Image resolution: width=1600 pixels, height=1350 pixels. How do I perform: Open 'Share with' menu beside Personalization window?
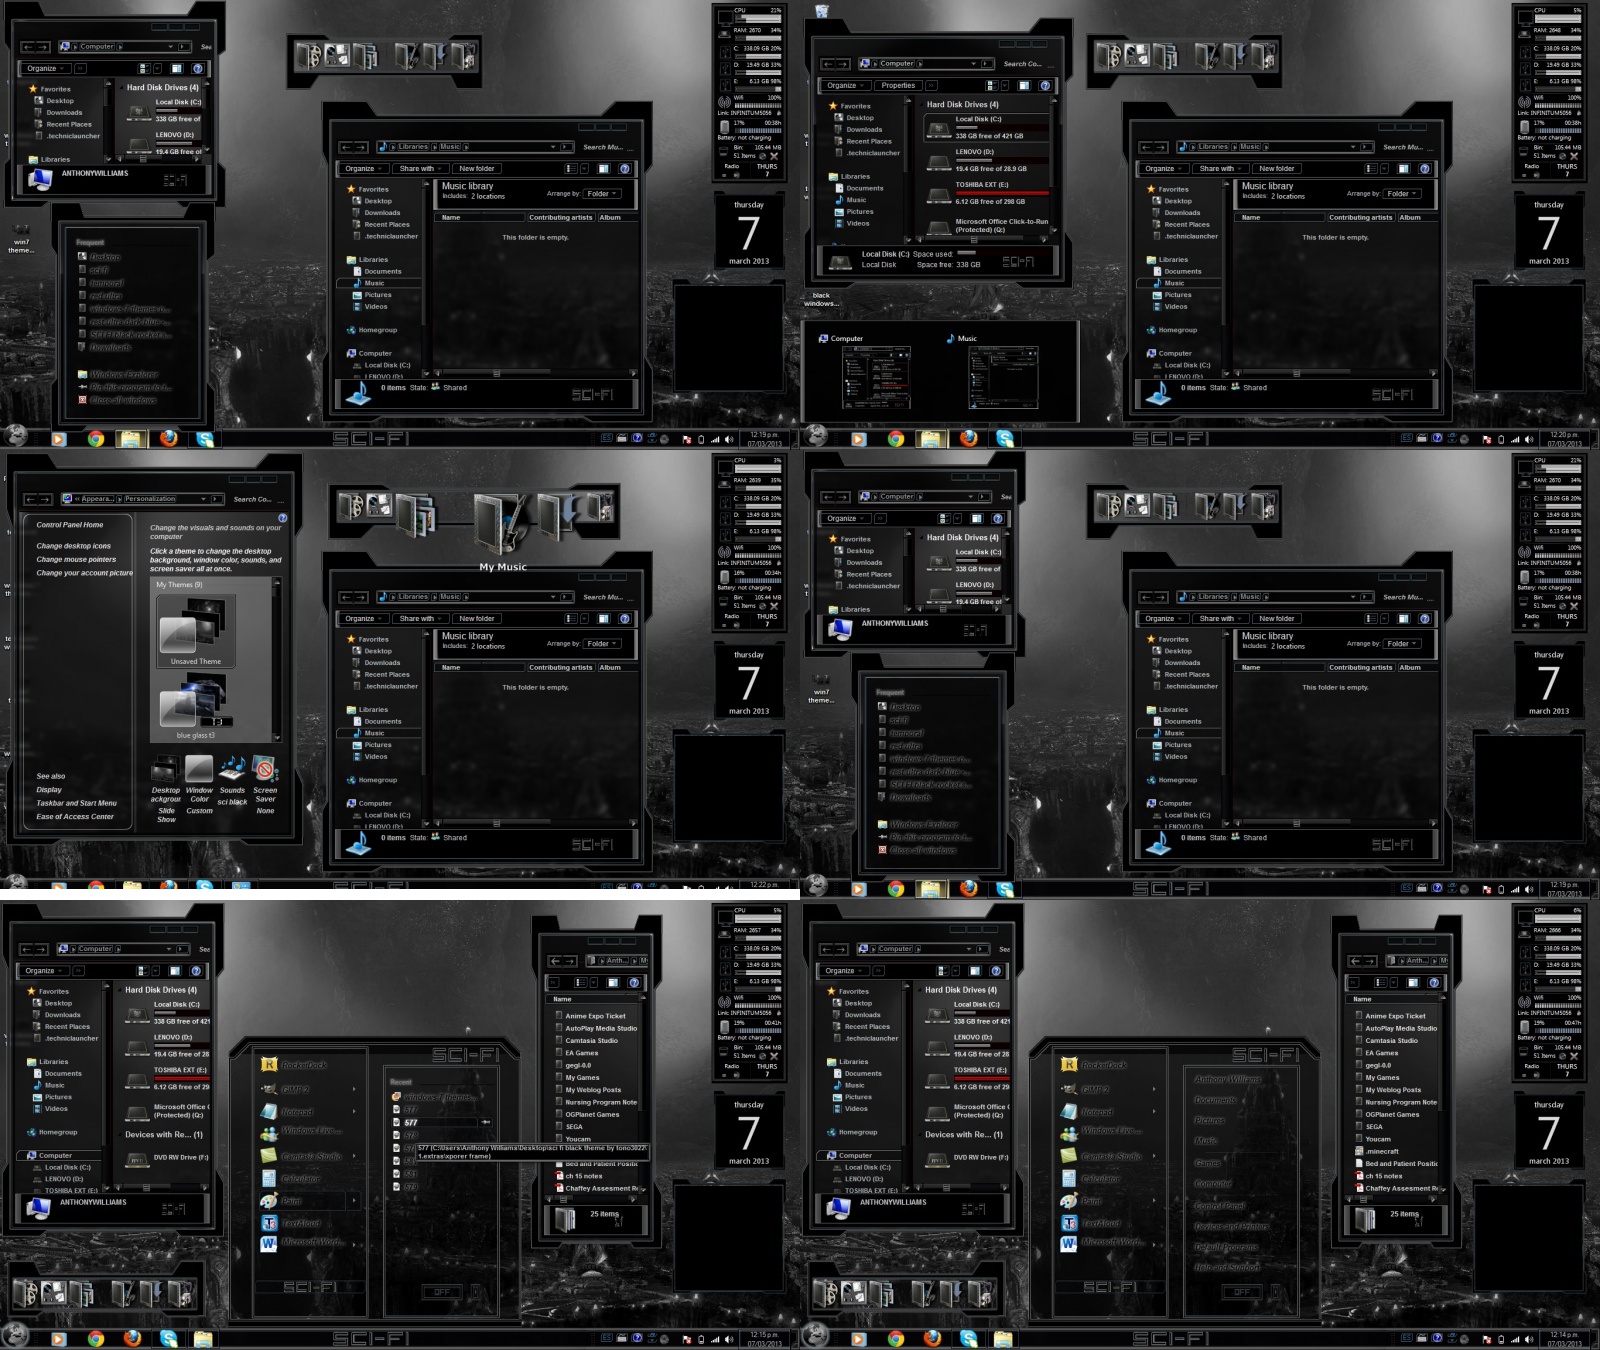pyautogui.click(x=419, y=619)
